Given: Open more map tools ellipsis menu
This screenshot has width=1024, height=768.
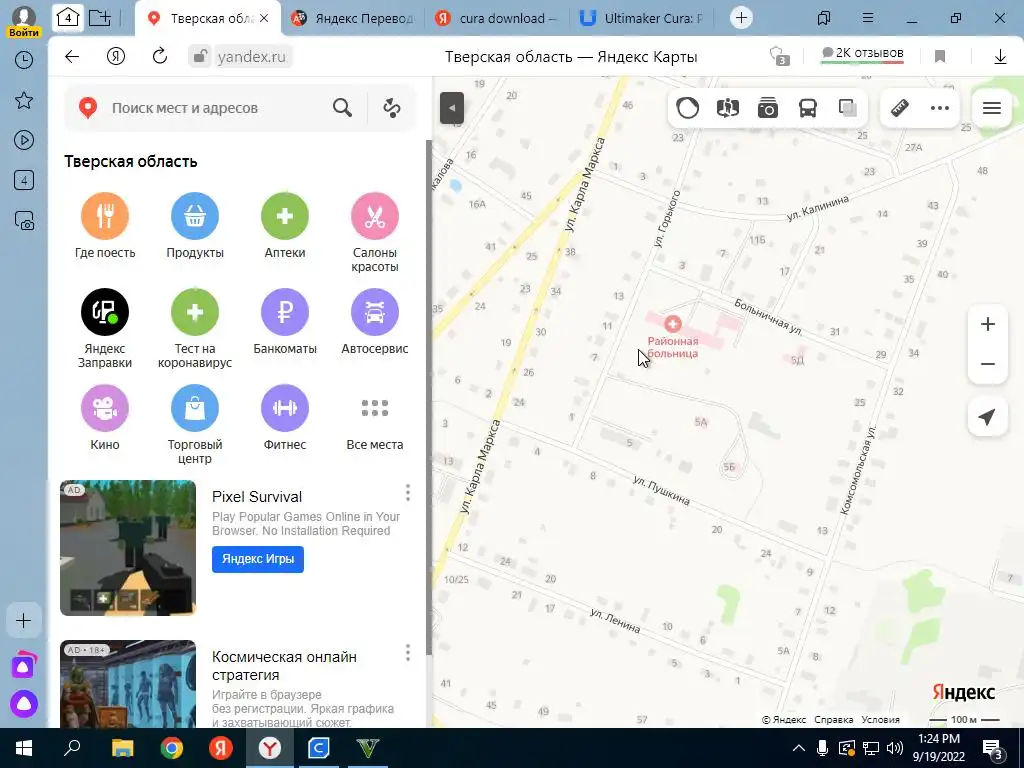Looking at the screenshot, I should coord(940,108).
